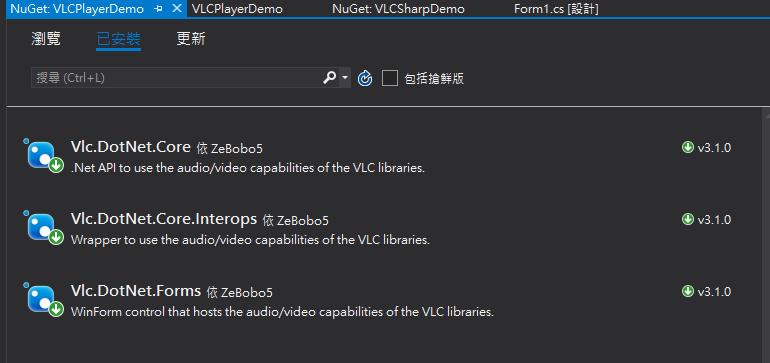
Task: Pin the NuGet: VLCPlayerDemo tab
Action: click(158, 9)
